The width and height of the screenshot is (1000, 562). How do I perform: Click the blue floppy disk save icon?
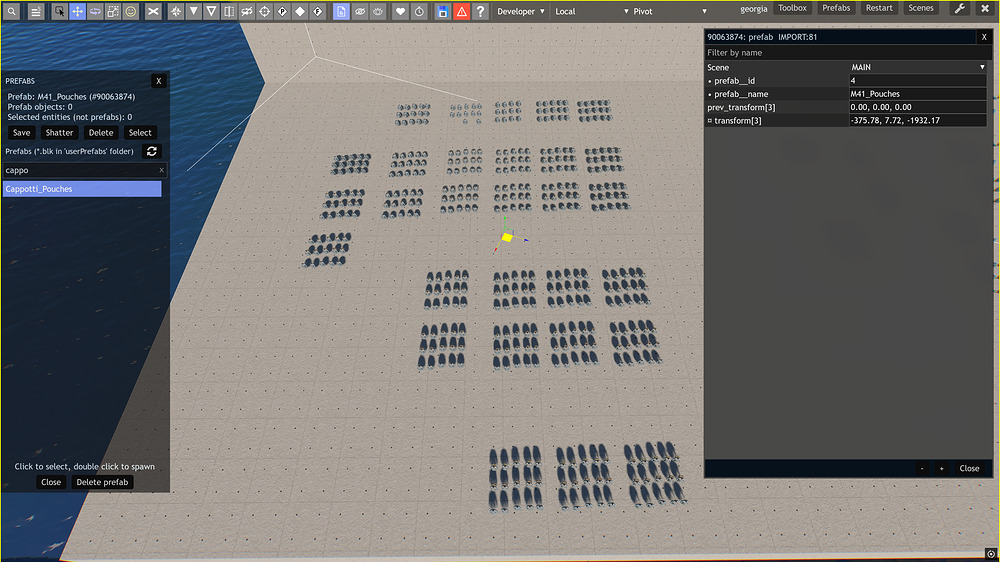[443, 11]
